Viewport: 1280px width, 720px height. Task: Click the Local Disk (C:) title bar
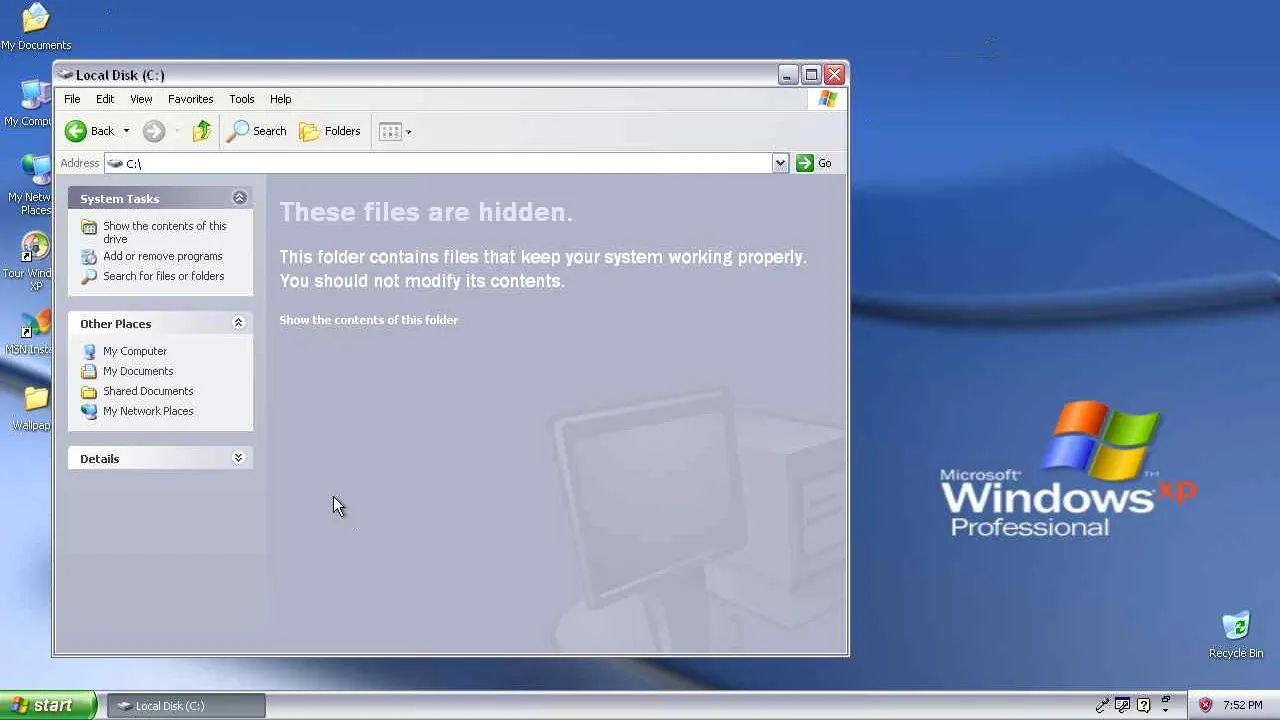451,74
